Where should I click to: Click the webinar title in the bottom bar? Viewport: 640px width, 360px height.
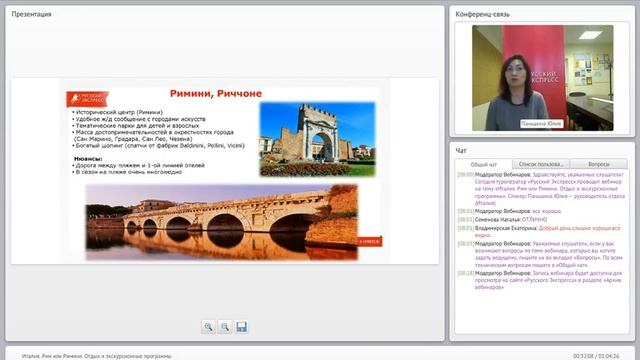click(97, 356)
